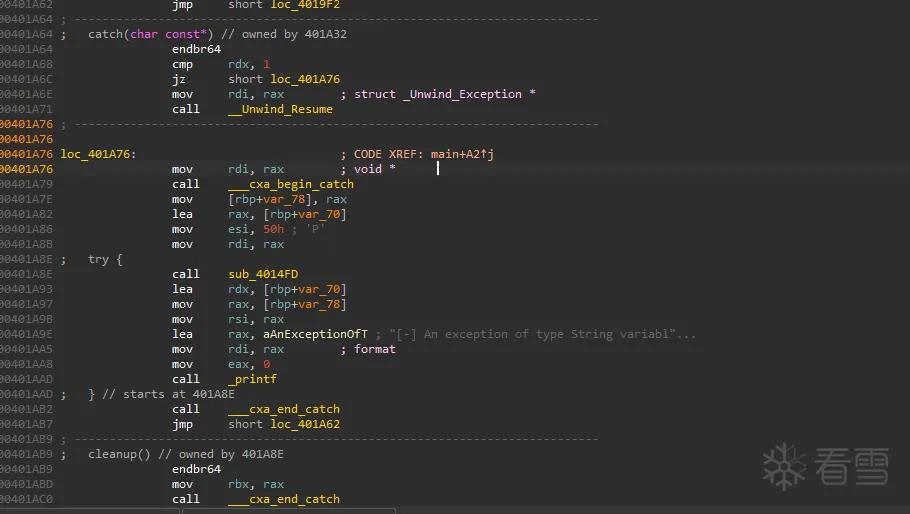Select rbx register in mov rbx, rax
910x514 pixels.
[239, 484]
